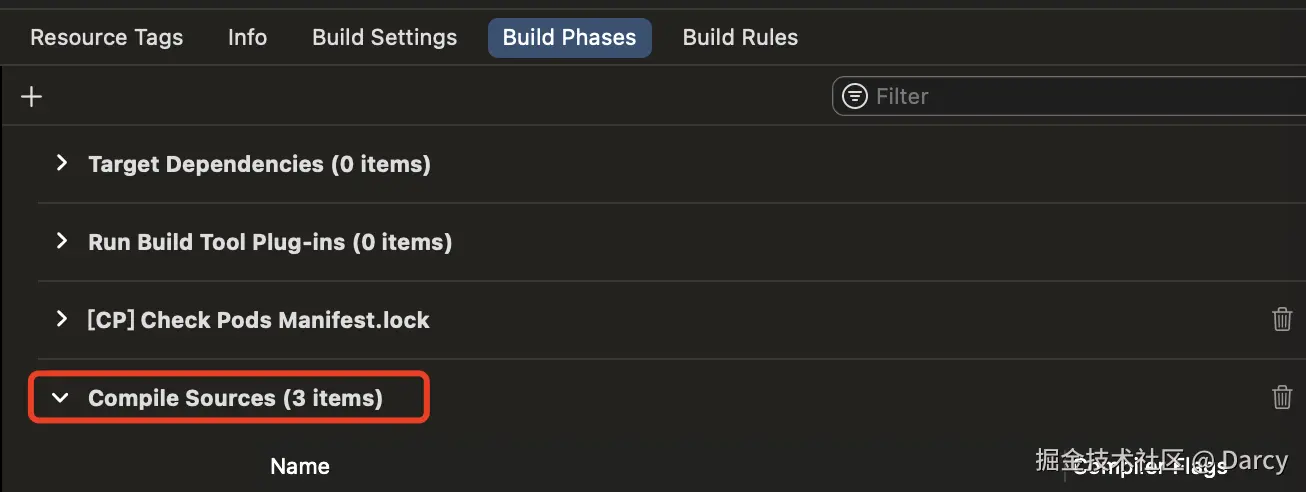Expand the [CP] Check Pods Manifest.lock chevron
The width and height of the screenshot is (1306, 492).
[x=62, y=319]
